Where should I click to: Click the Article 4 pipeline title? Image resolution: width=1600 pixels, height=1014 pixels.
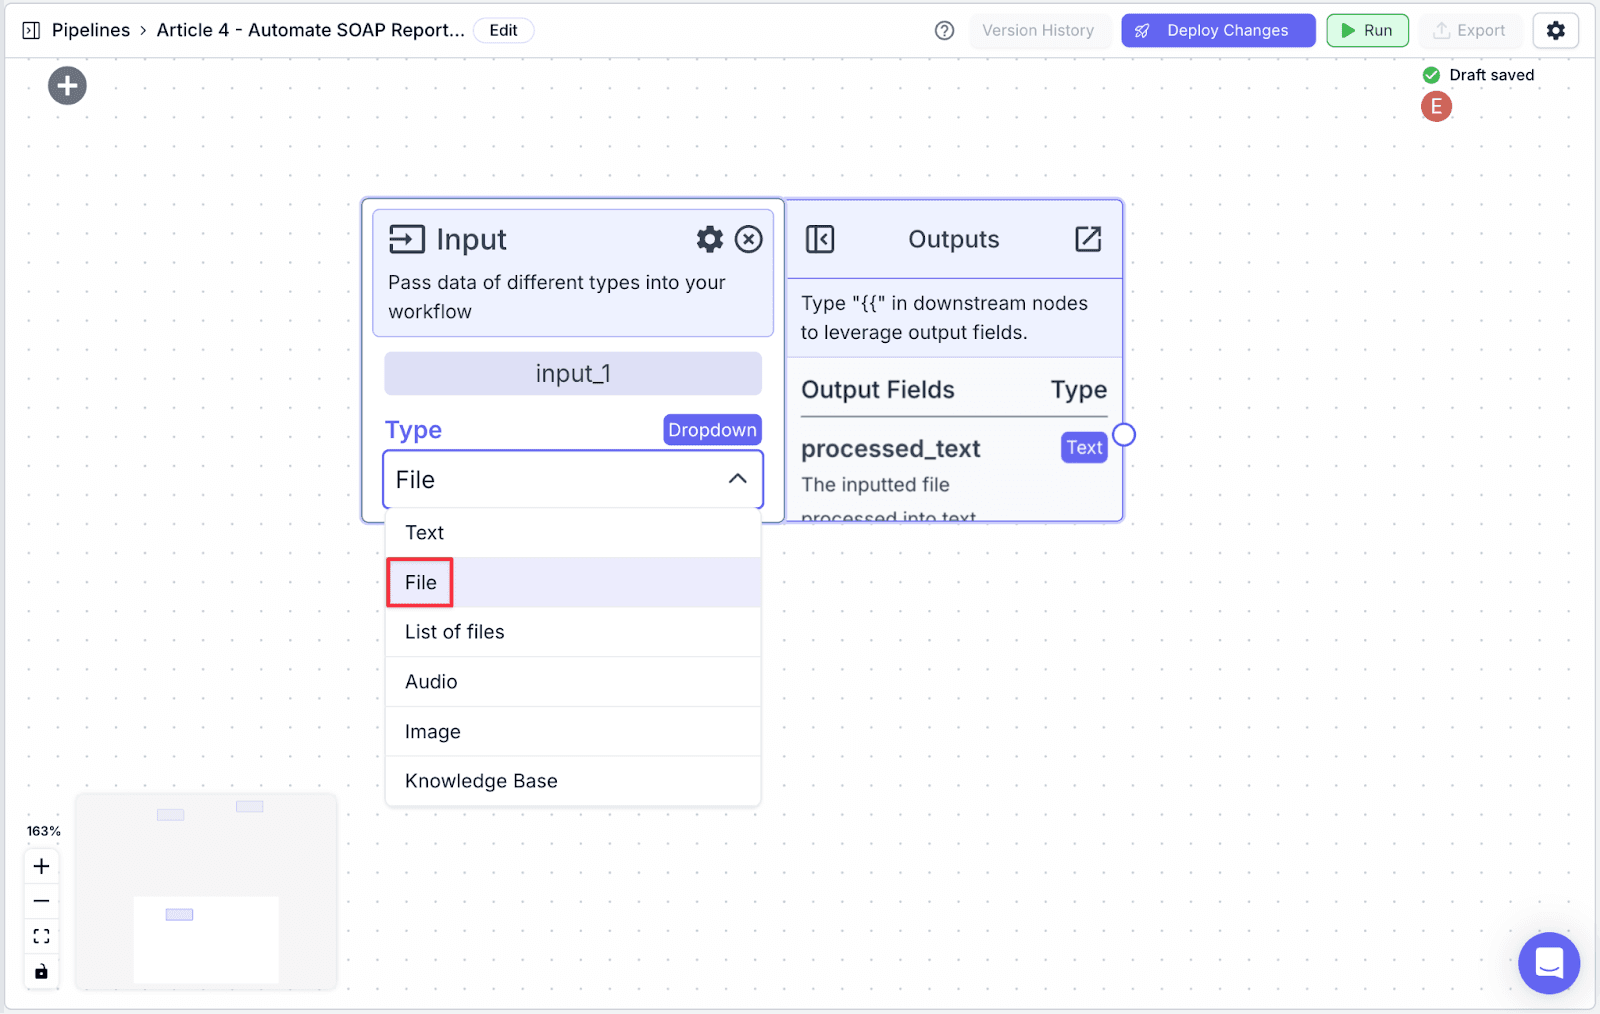pyautogui.click(x=310, y=30)
